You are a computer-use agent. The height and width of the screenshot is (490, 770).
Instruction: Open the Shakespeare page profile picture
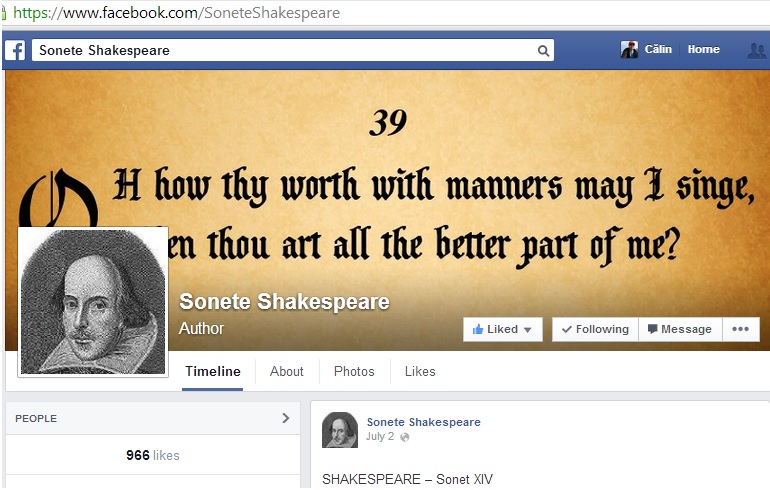pyautogui.click(x=93, y=301)
